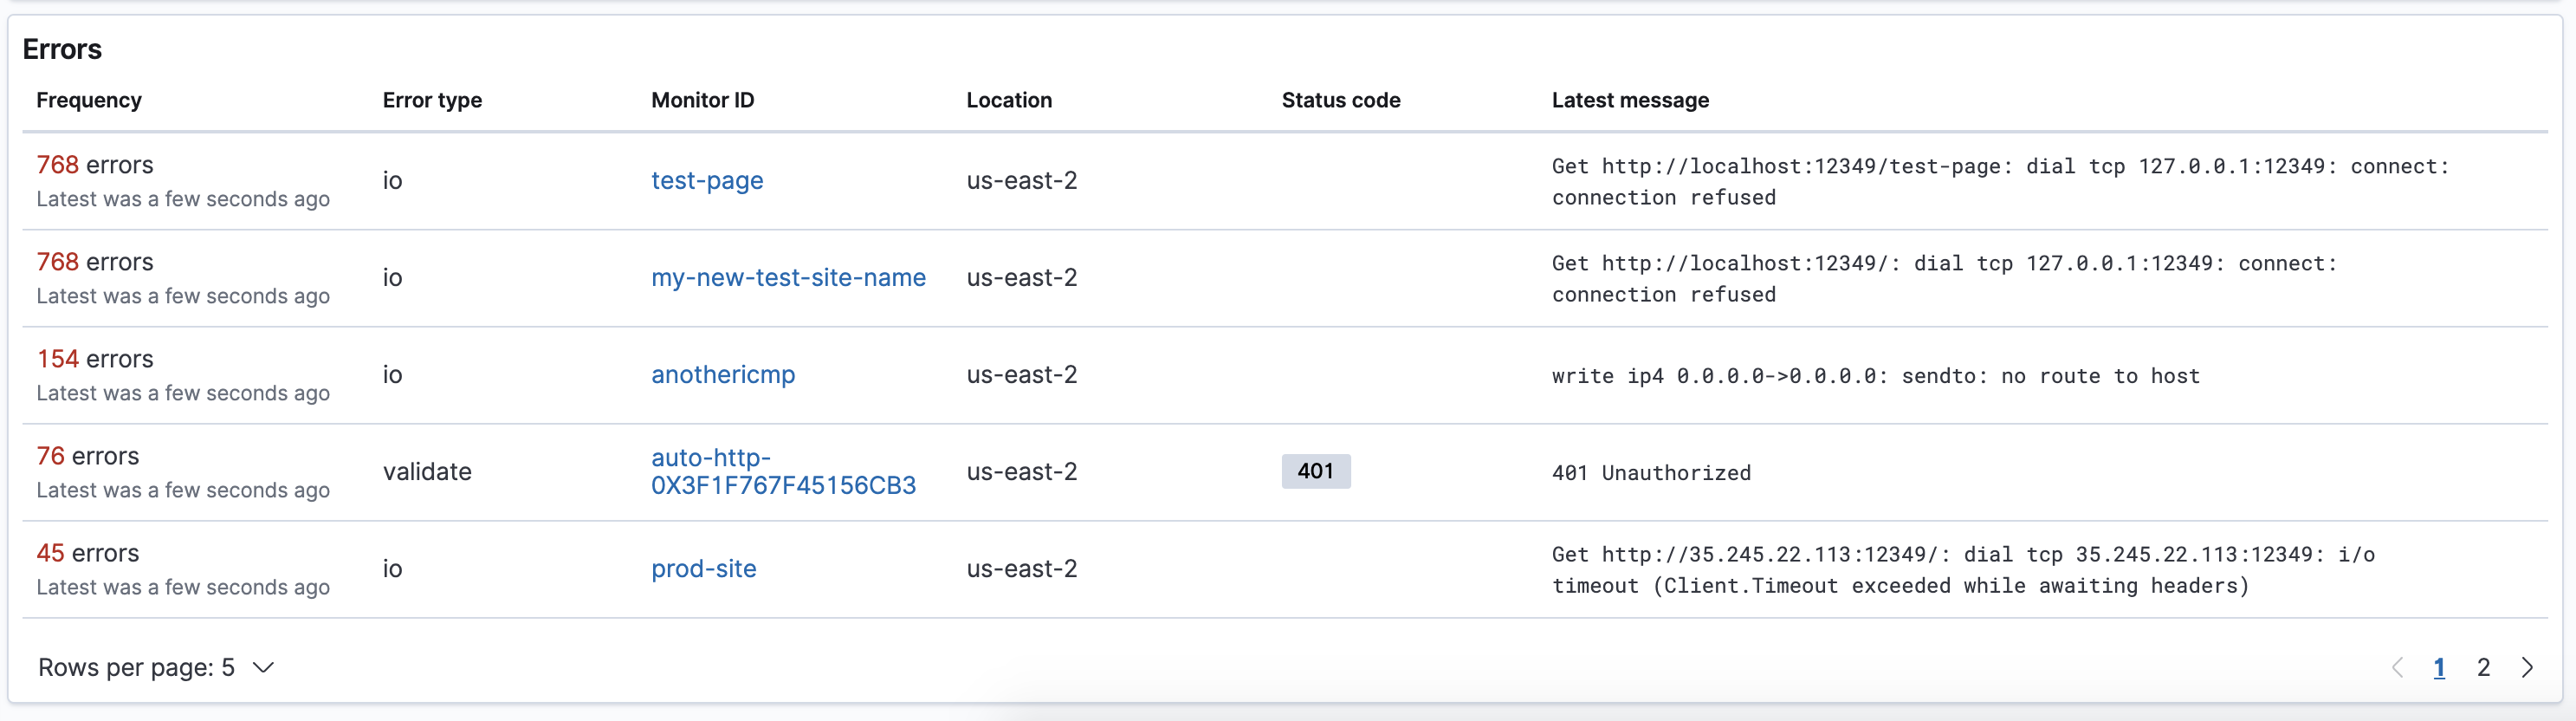
Task: Go to page 2 of errors
Action: click(2483, 667)
